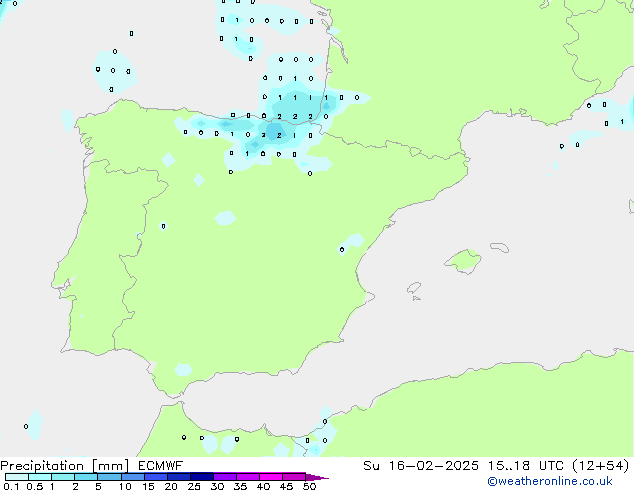Click the '45' legend scale value
This screenshot has height=490, width=634.
[286, 486]
